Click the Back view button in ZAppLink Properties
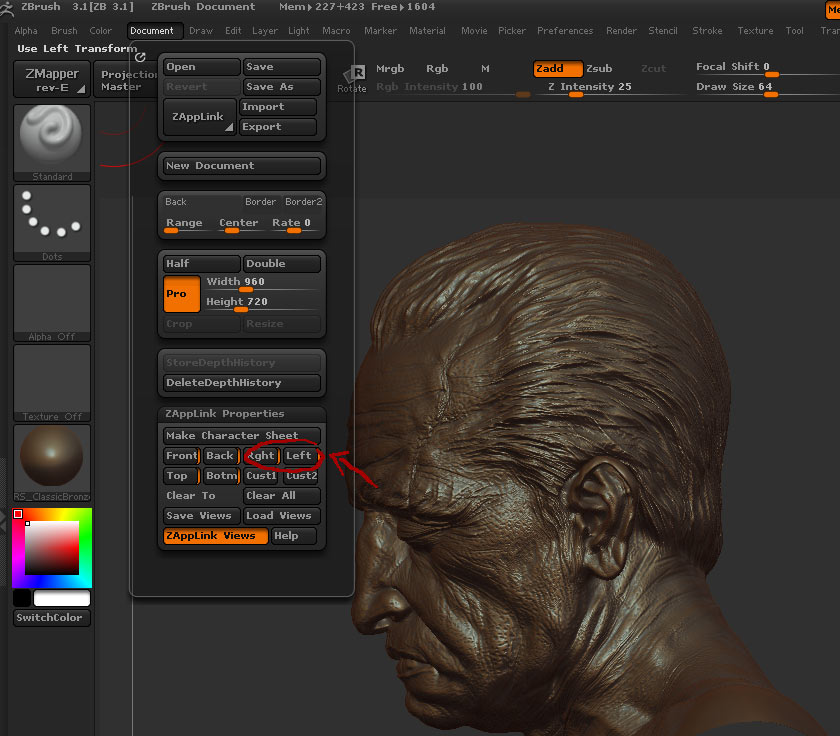 pyautogui.click(x=221, y=455)
